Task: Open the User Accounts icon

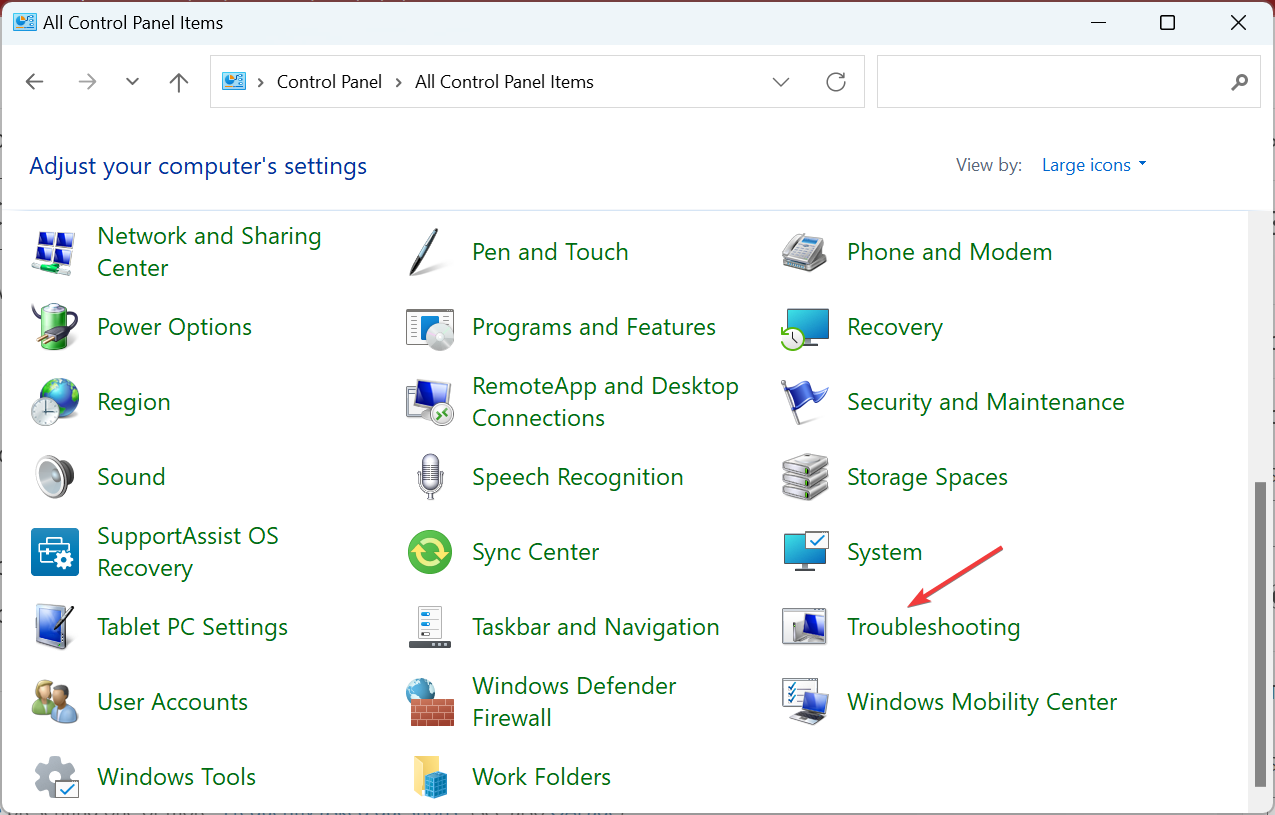Action: [x=55, y=702]
